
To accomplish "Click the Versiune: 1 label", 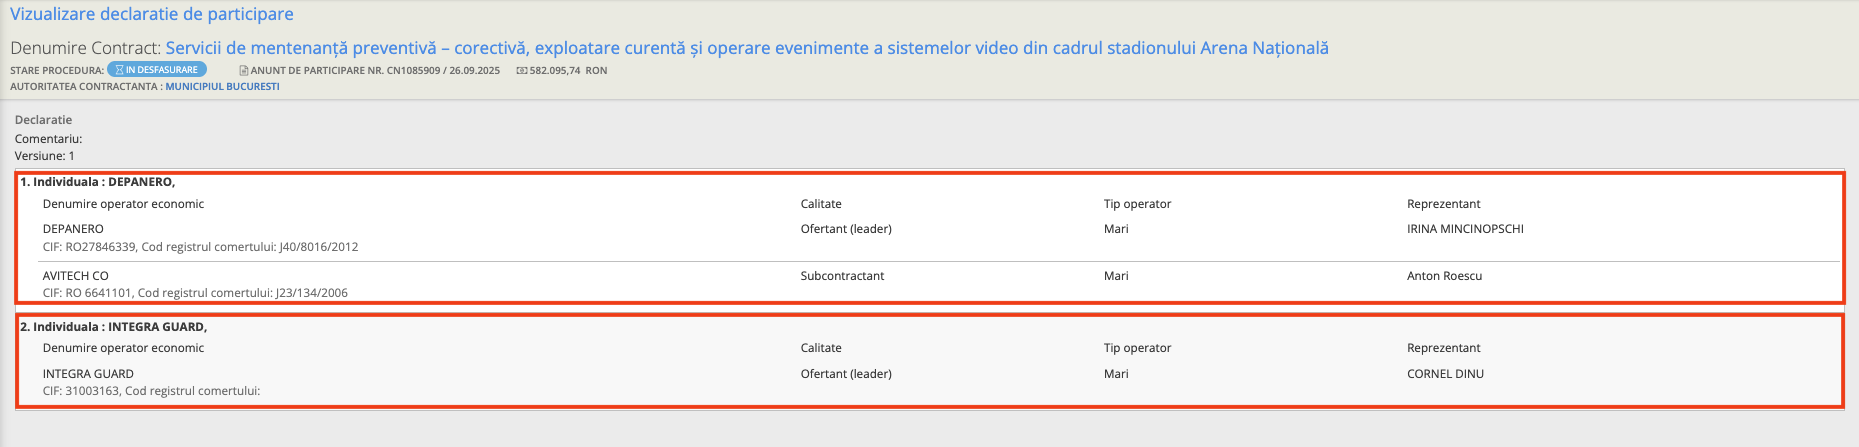I will (x=45, y=156).
